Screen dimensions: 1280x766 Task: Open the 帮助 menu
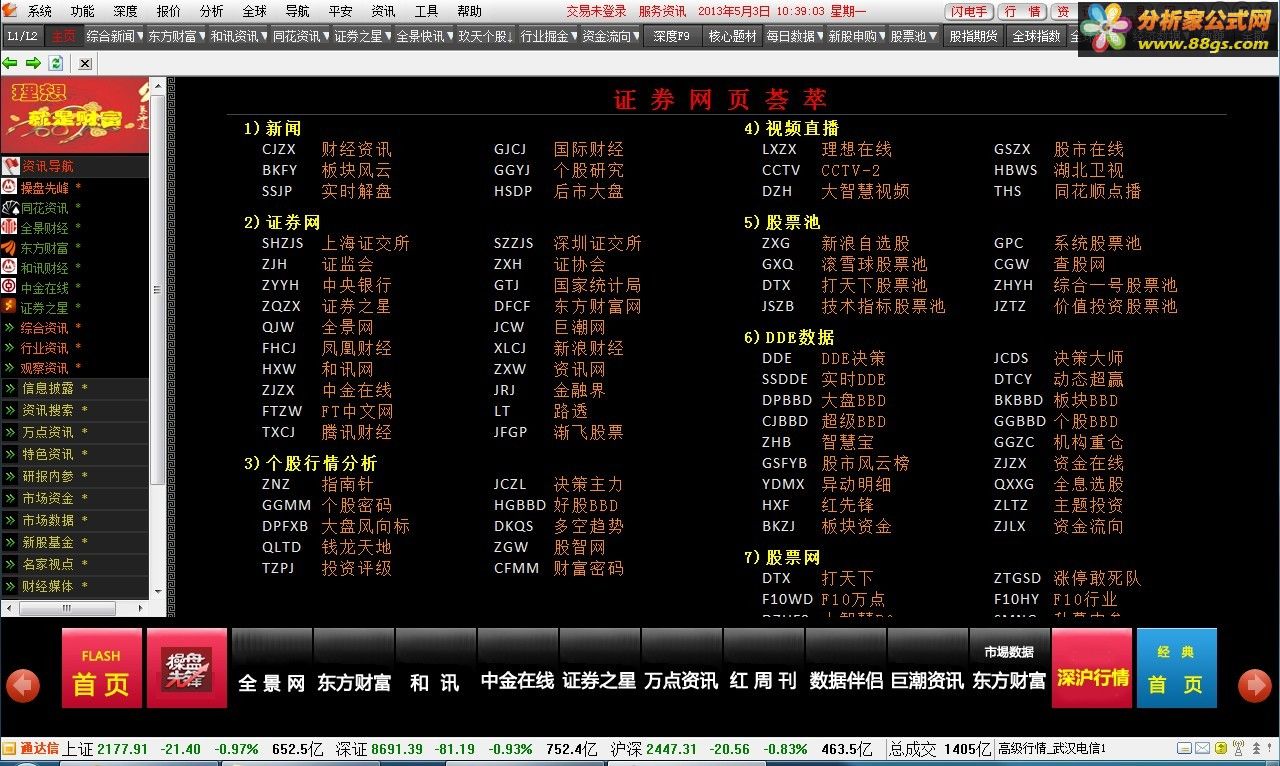point(469,12)
